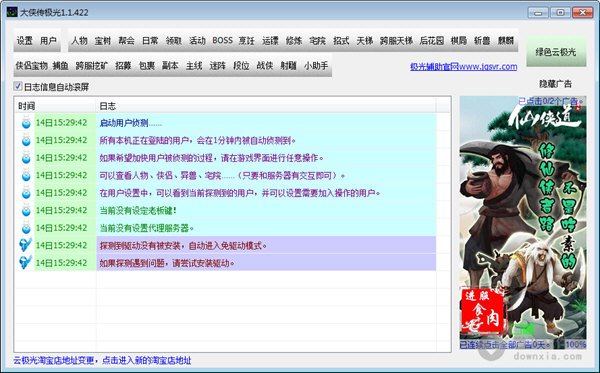Image resolution: width=600 pixels, height=373 pixels.
Task: Select the 迷阵 tab
Action: pos(218,66)
